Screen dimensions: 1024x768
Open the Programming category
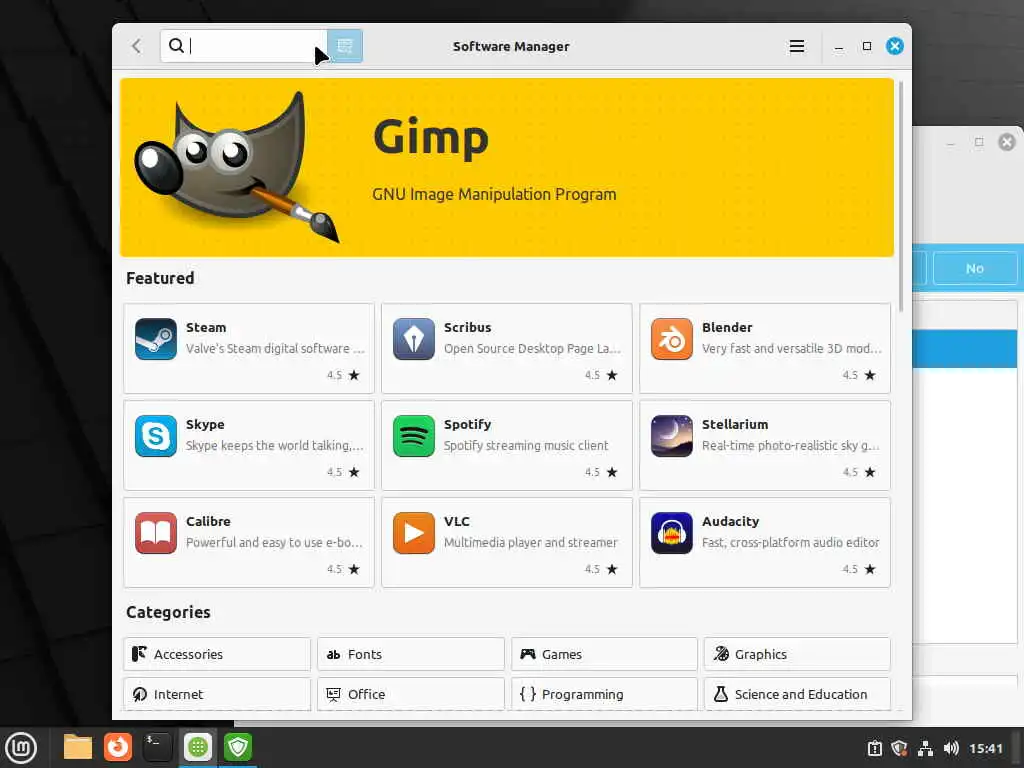tap(604, 694)
